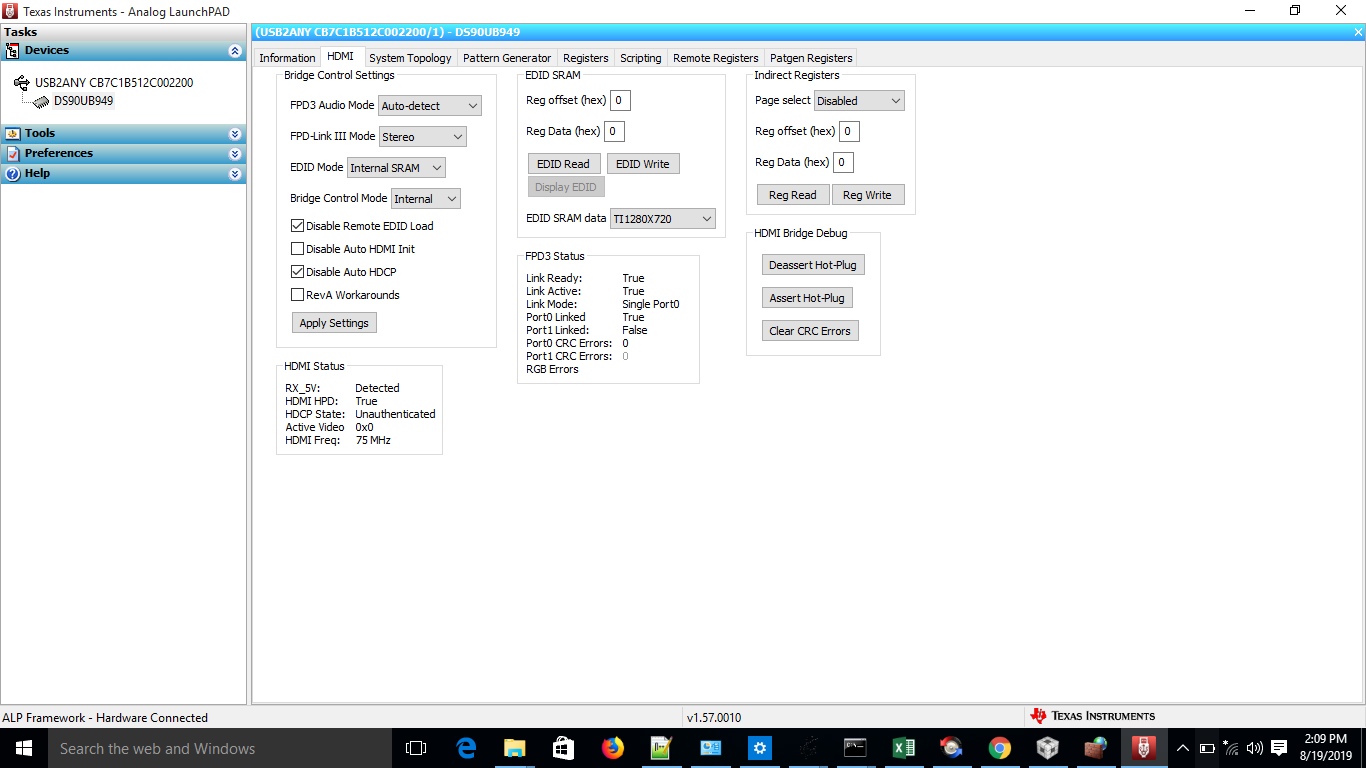1366x768 pixels.
Task: Launch Firefox from the taskbar
Action: pyautogui.click(x=612, y=748)
